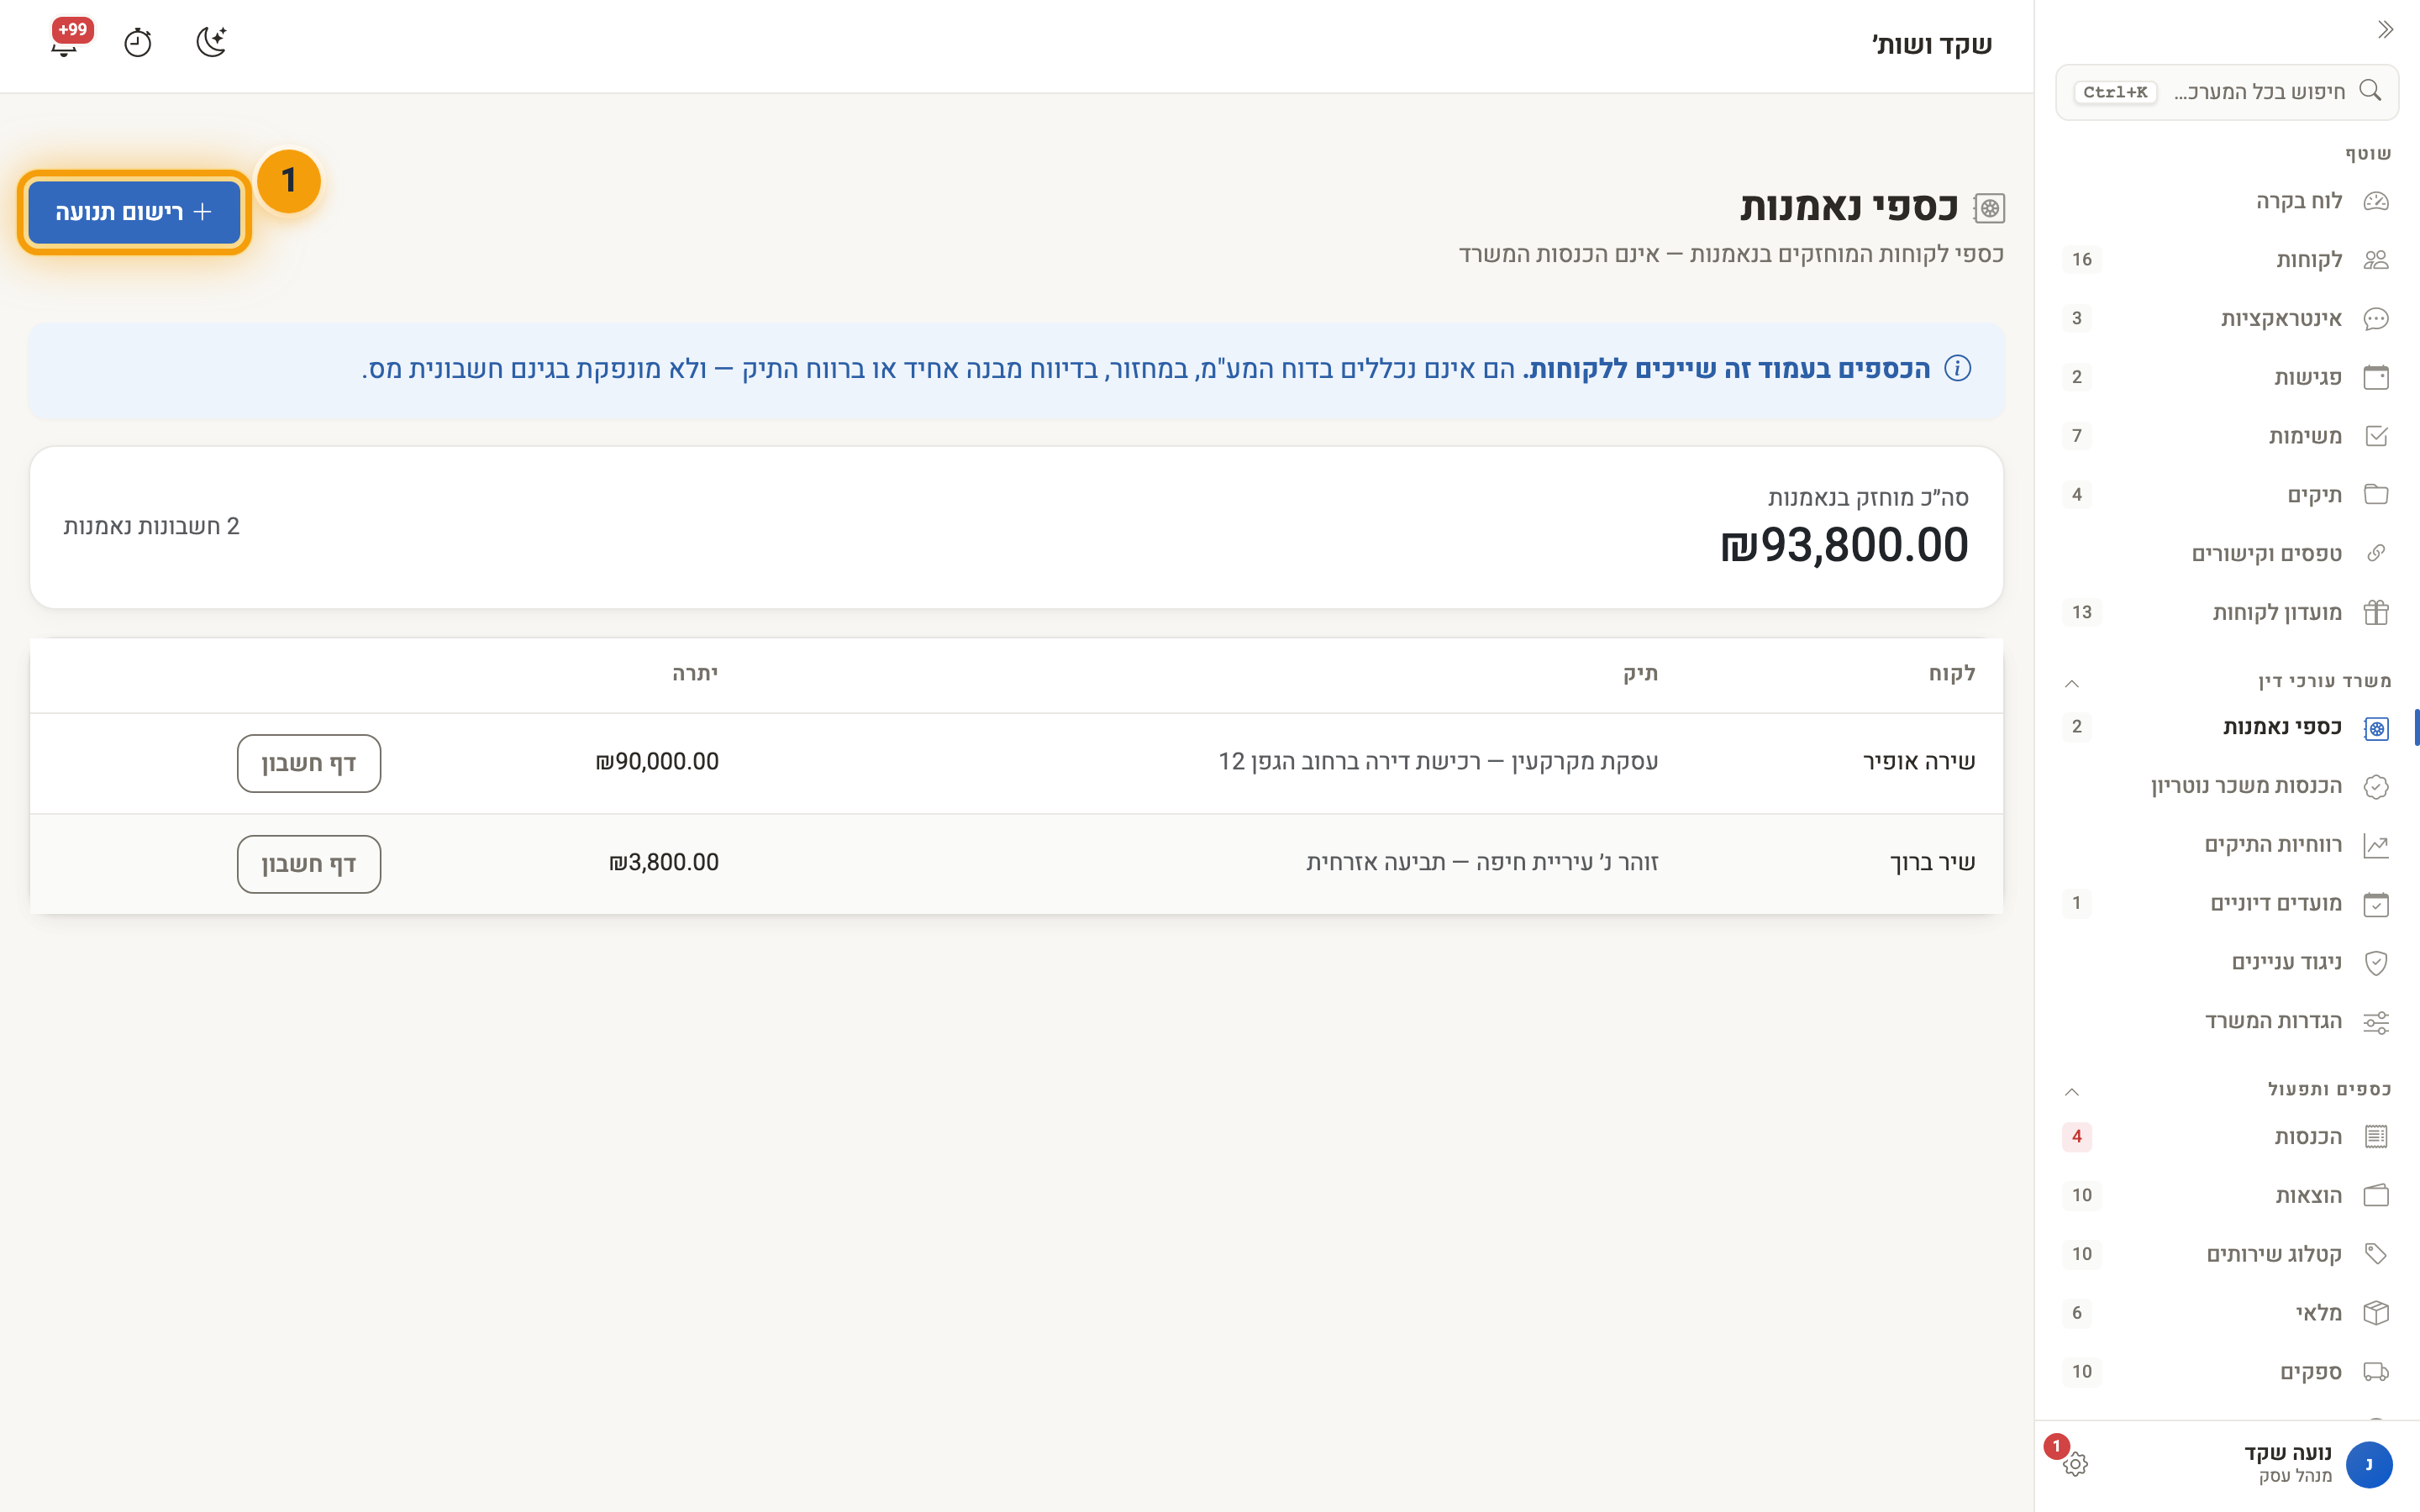
Task: Click the settings gear near user profile
Action: tap(2075, 1464)
